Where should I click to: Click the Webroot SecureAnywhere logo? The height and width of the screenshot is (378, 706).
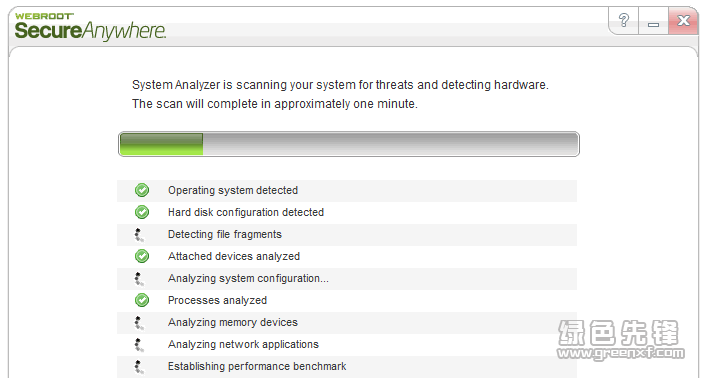90,27
